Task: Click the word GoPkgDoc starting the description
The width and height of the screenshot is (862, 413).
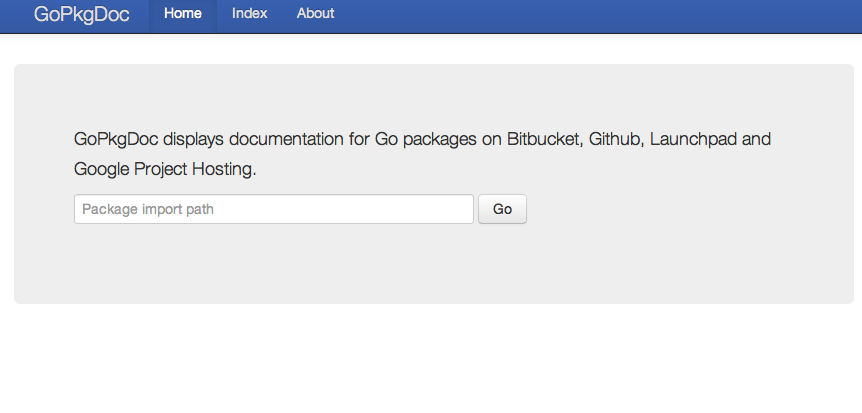Action: point(116,139)
